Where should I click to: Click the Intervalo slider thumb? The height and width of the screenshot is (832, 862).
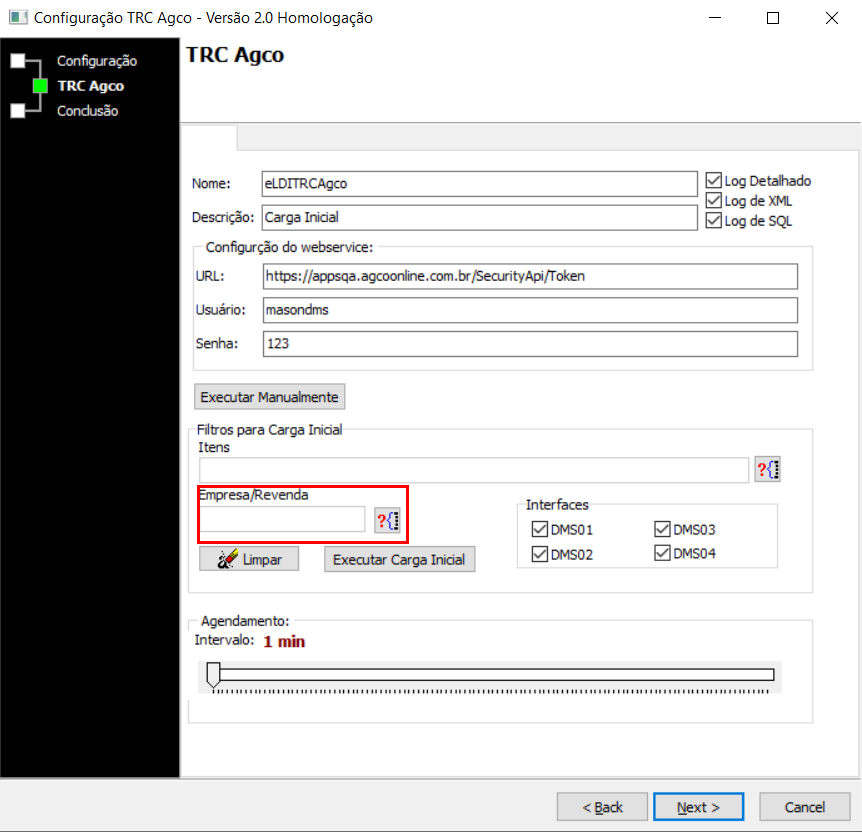(x=213, y=675)
